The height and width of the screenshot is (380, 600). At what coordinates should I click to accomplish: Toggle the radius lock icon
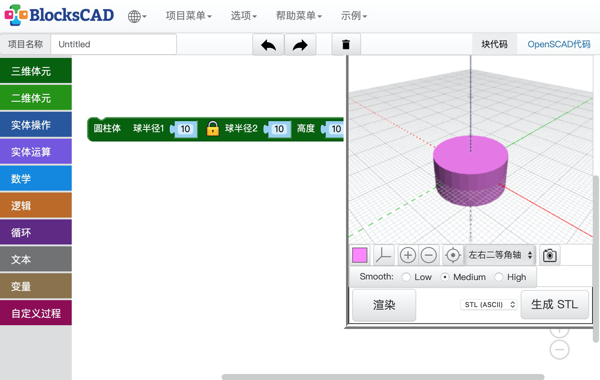[213, 129]
